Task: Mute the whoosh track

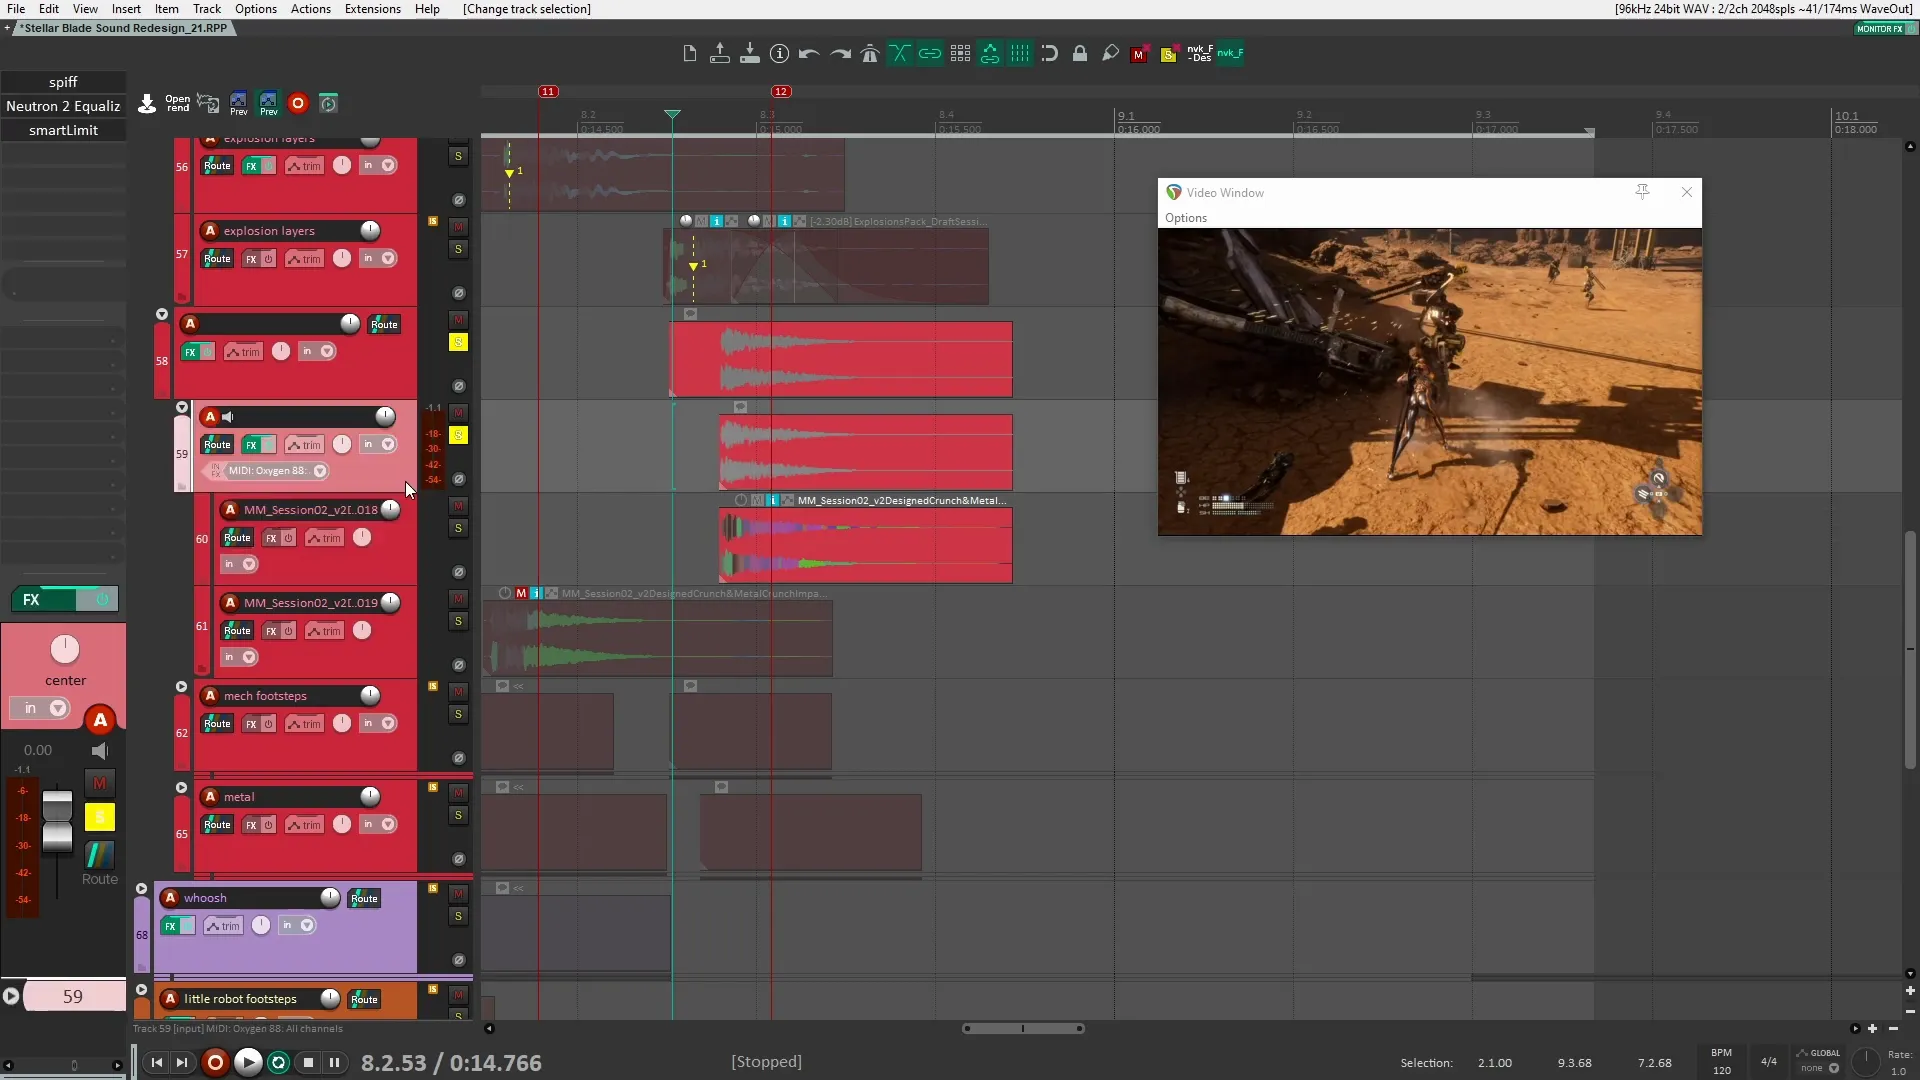Action: pos(458,893)
